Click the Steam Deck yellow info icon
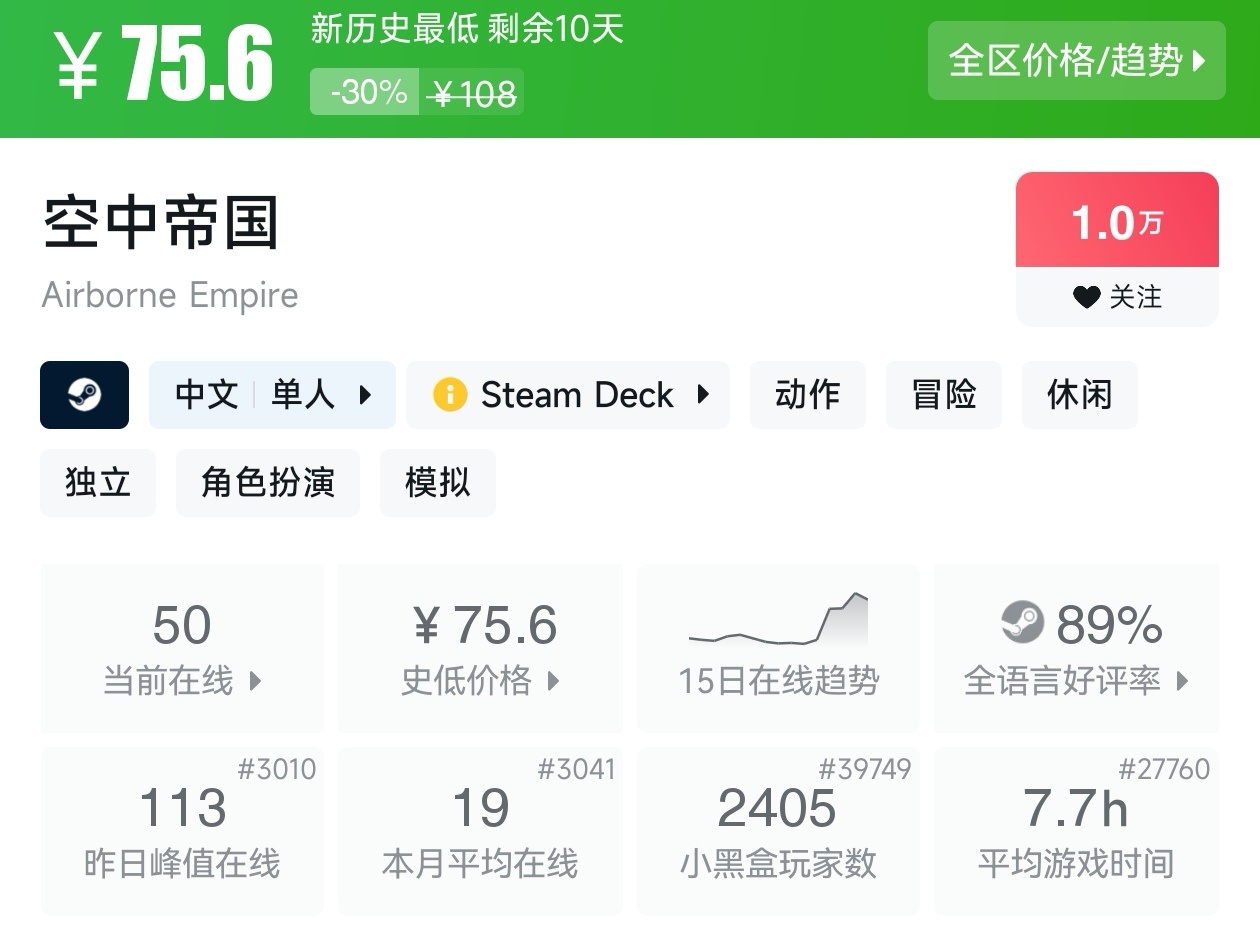 coord(450,395)
